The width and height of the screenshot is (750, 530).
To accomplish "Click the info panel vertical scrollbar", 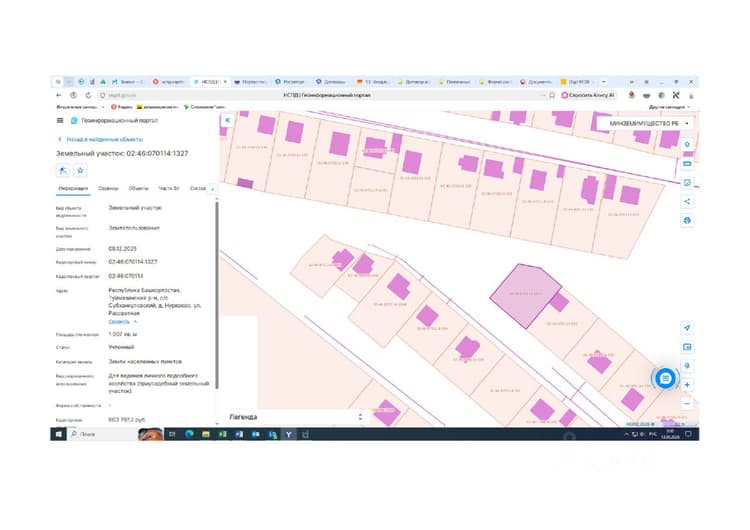I will coord(217,294).
